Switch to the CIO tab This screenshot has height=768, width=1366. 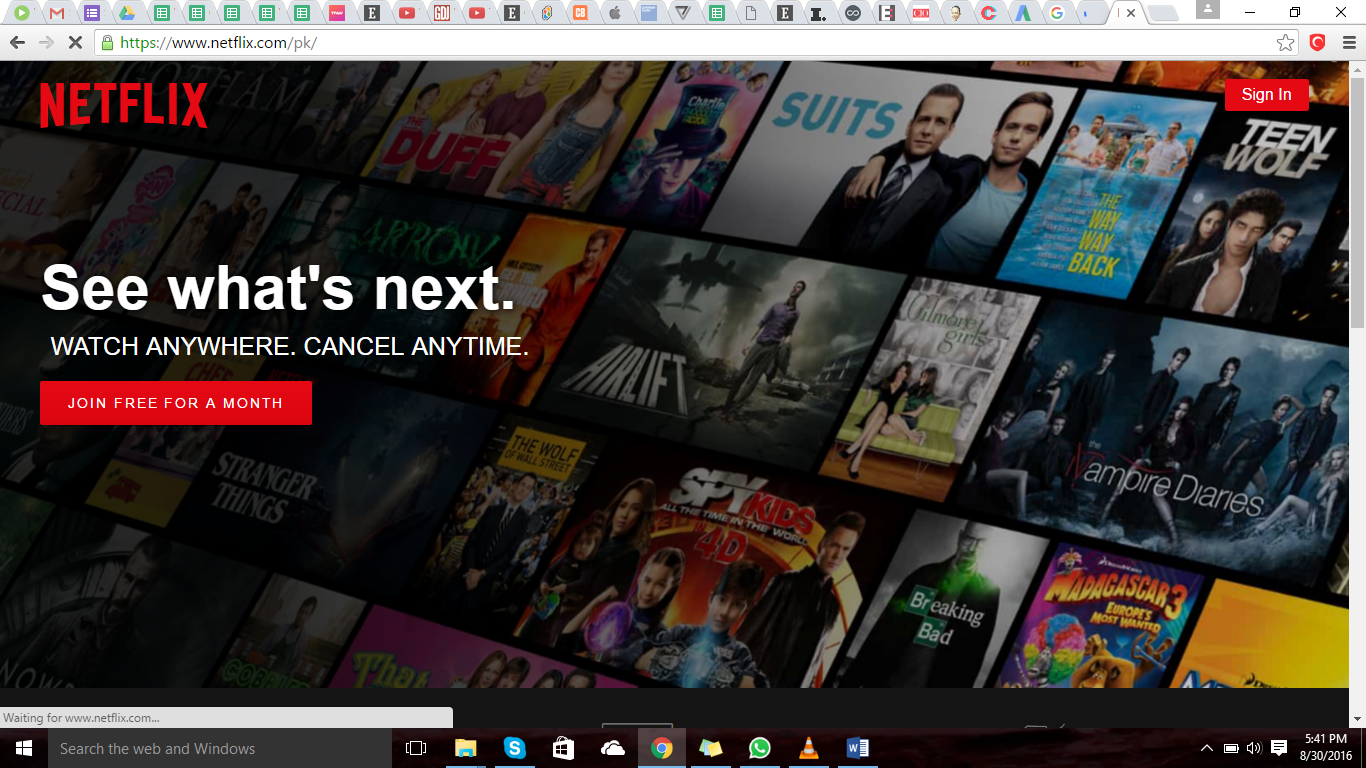(920, 13)
